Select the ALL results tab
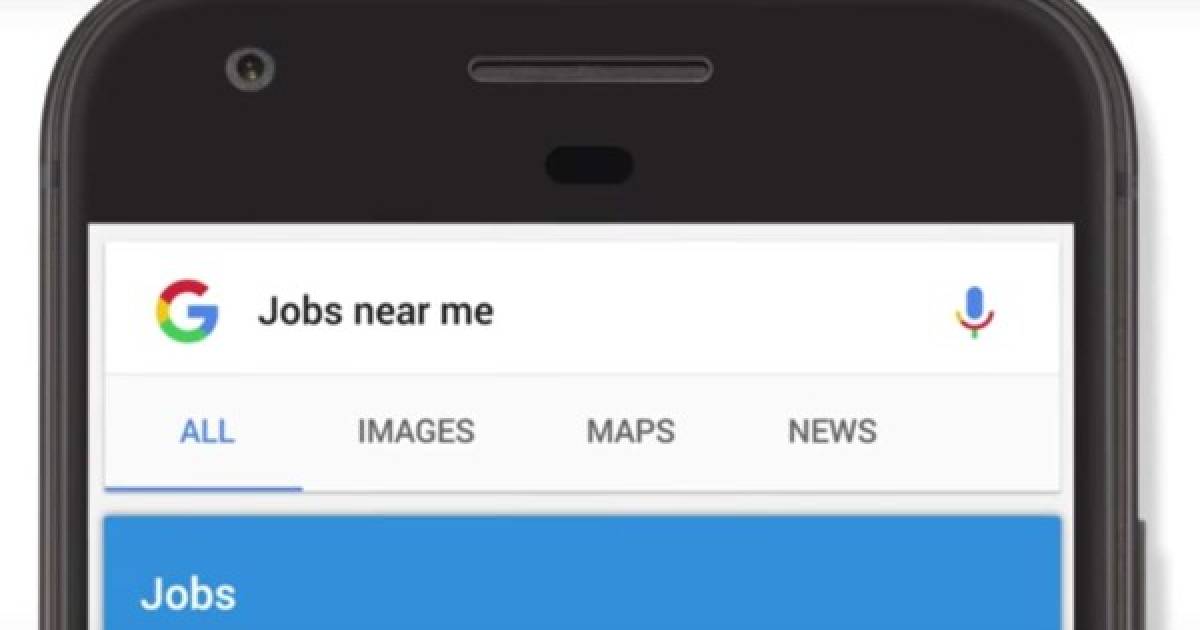This screenshot has width=1200, height=630. [x=207, y=432]
